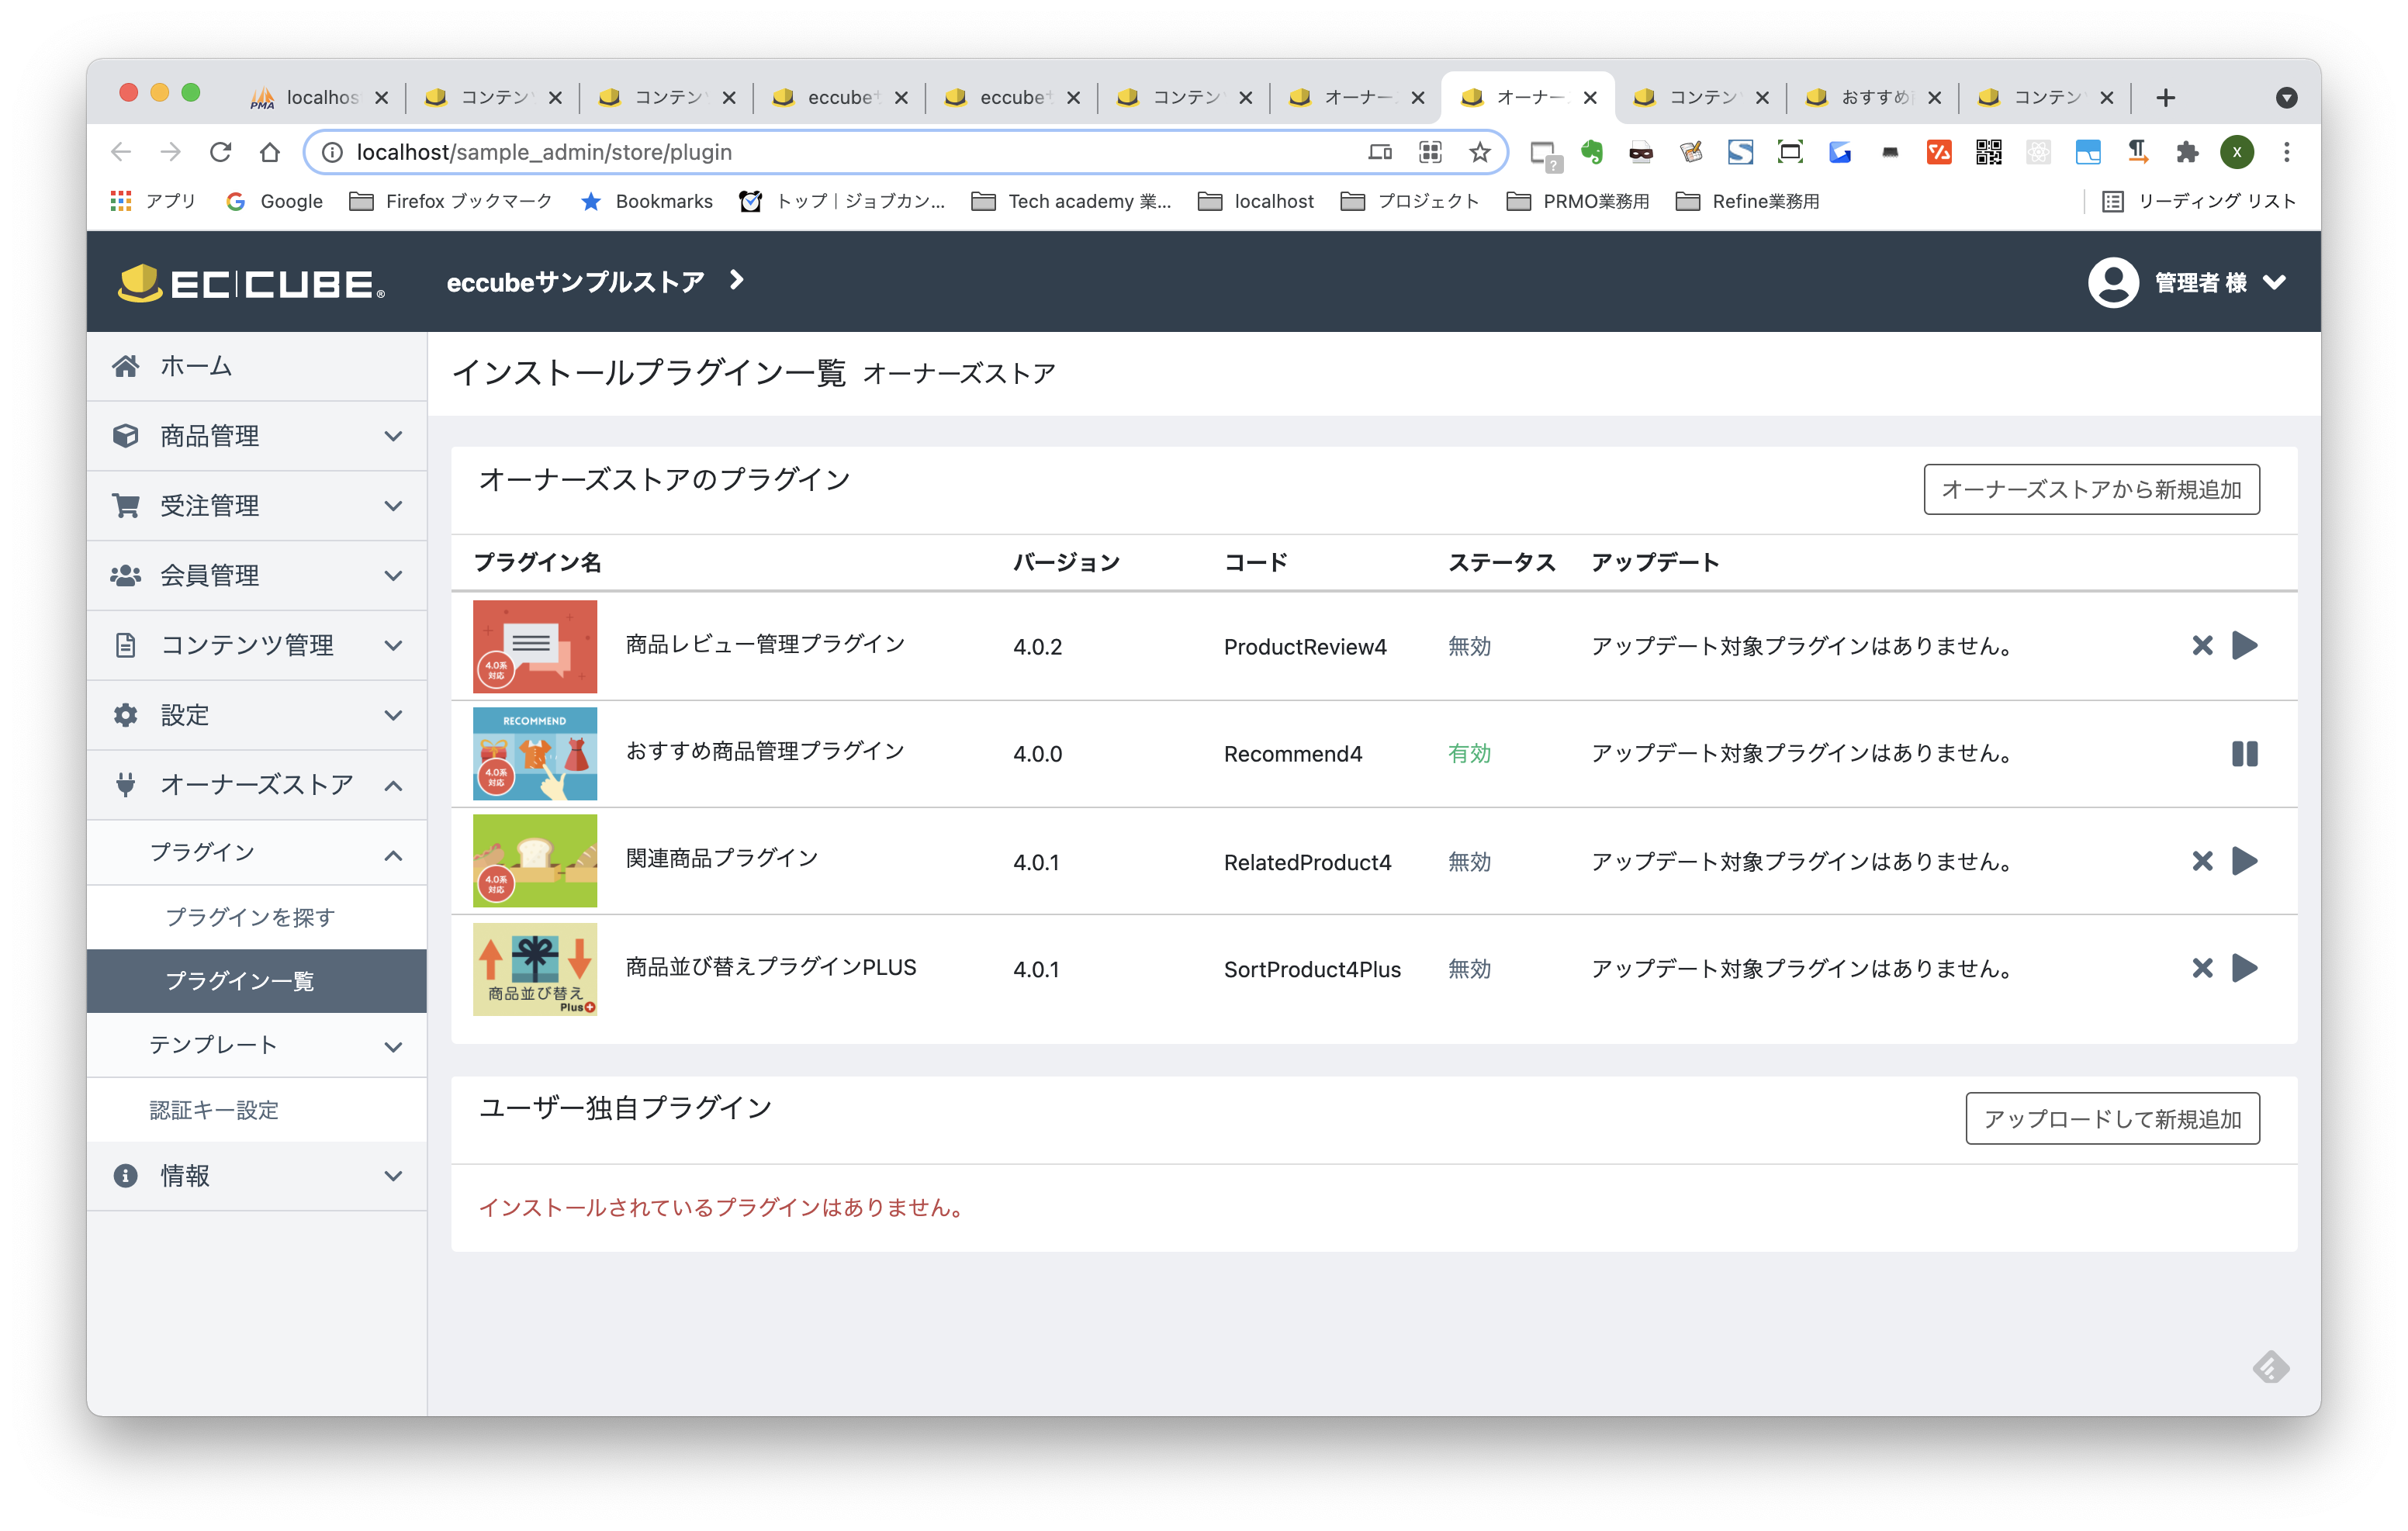The width and height of the screenshot is (2408, 1531).
Task: Open プラグインを探す menu item
Action: tap(250, 917)
